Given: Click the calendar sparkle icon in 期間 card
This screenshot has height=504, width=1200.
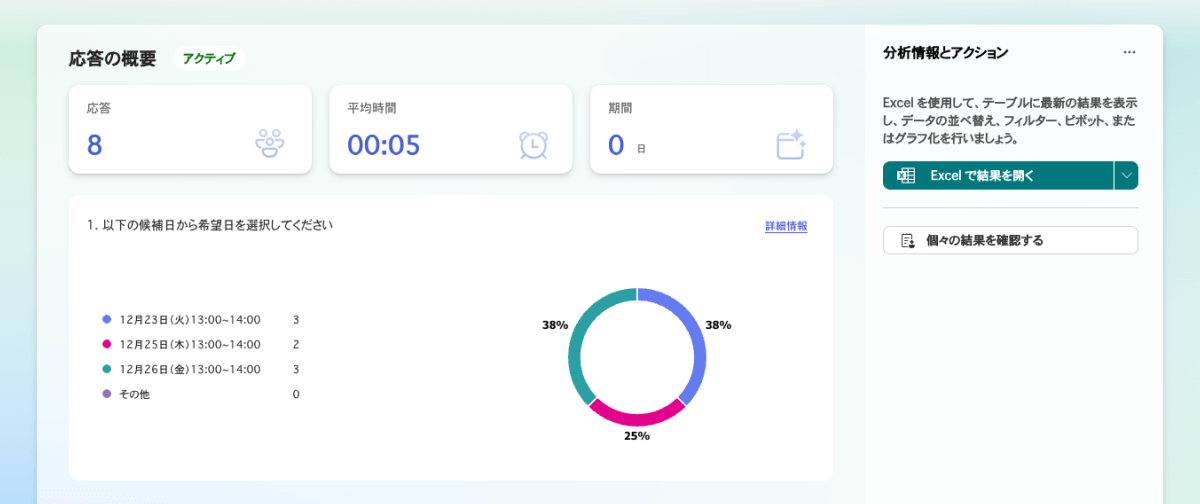Looking at the screenshot, I should (791, 145).
